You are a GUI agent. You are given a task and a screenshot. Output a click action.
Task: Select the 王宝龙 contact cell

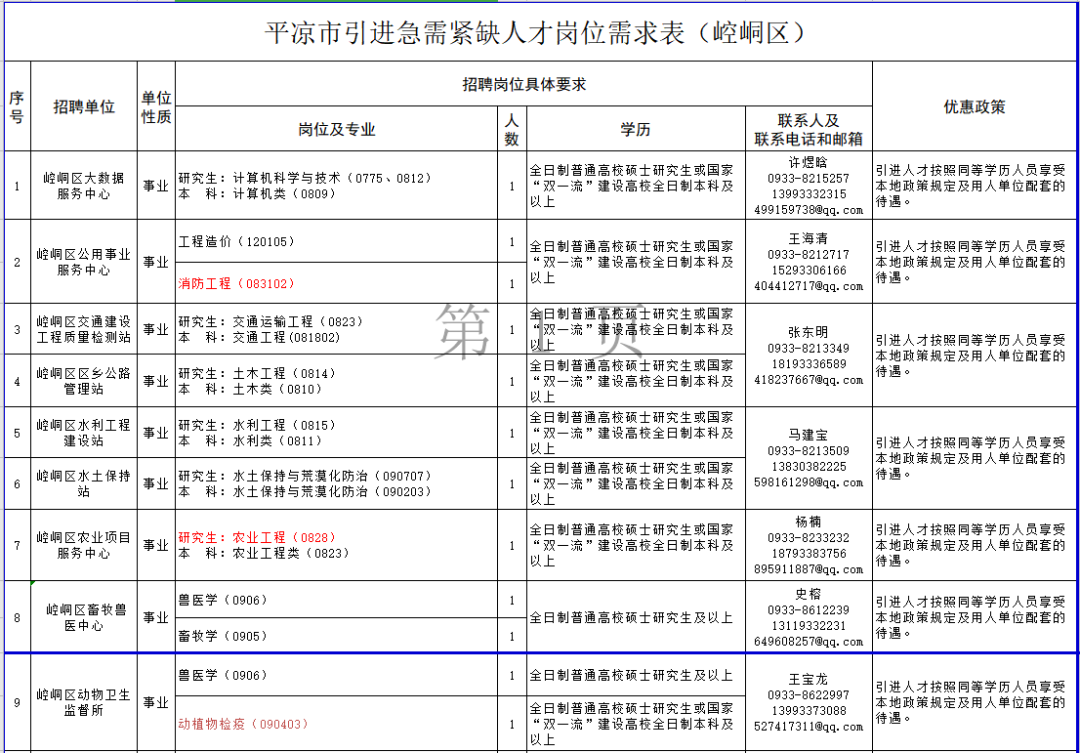(x=809, y=702)
